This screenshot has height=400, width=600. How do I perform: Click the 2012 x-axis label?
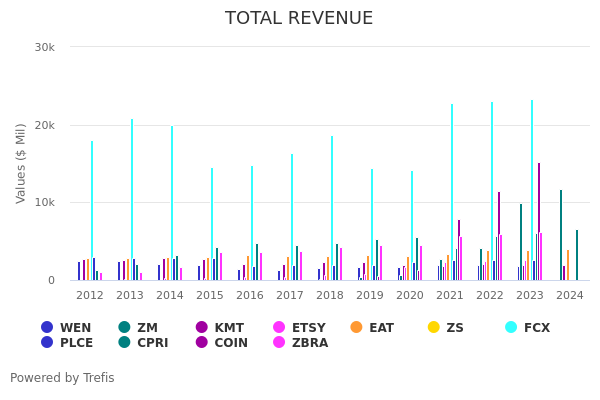point(90,296)
